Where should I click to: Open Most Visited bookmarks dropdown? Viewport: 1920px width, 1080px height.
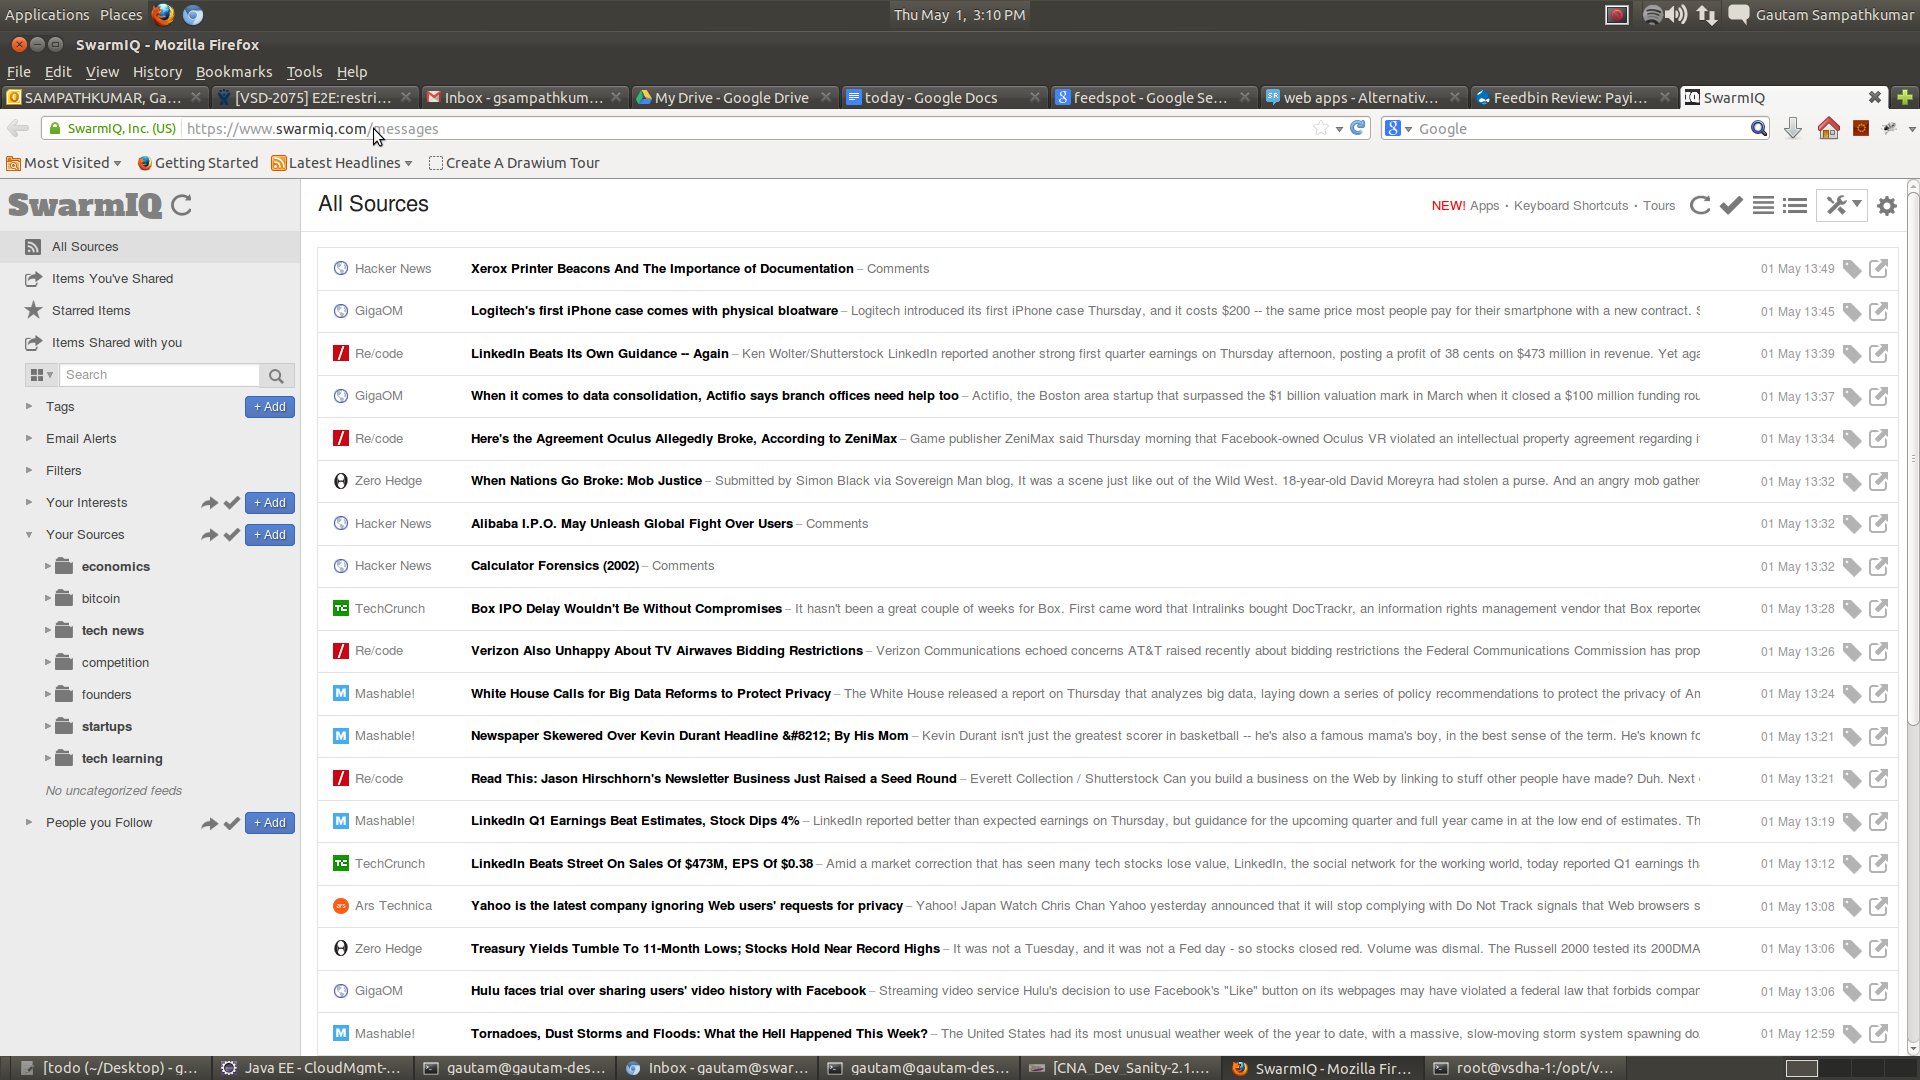64,163
